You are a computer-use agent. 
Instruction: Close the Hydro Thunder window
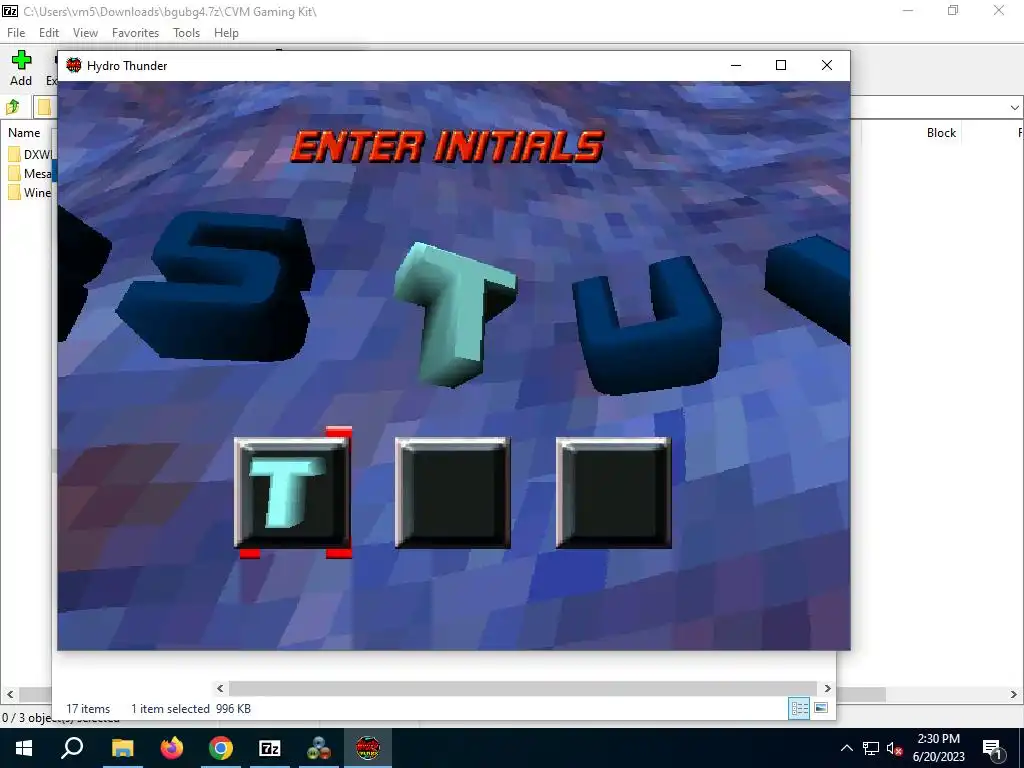tap(827, 65)
